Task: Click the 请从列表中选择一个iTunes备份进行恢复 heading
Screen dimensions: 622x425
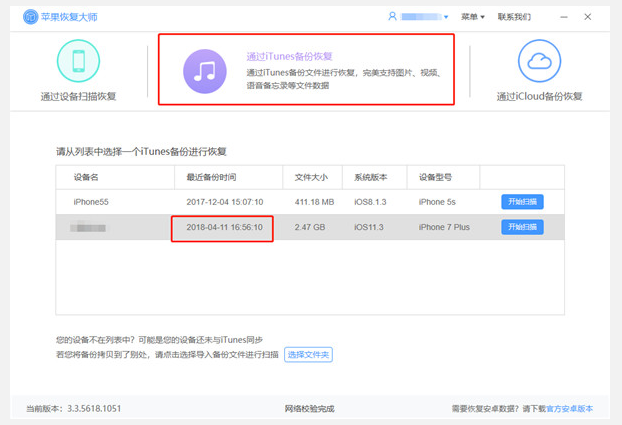Action: pyautogui.click(x=141, y=152)
